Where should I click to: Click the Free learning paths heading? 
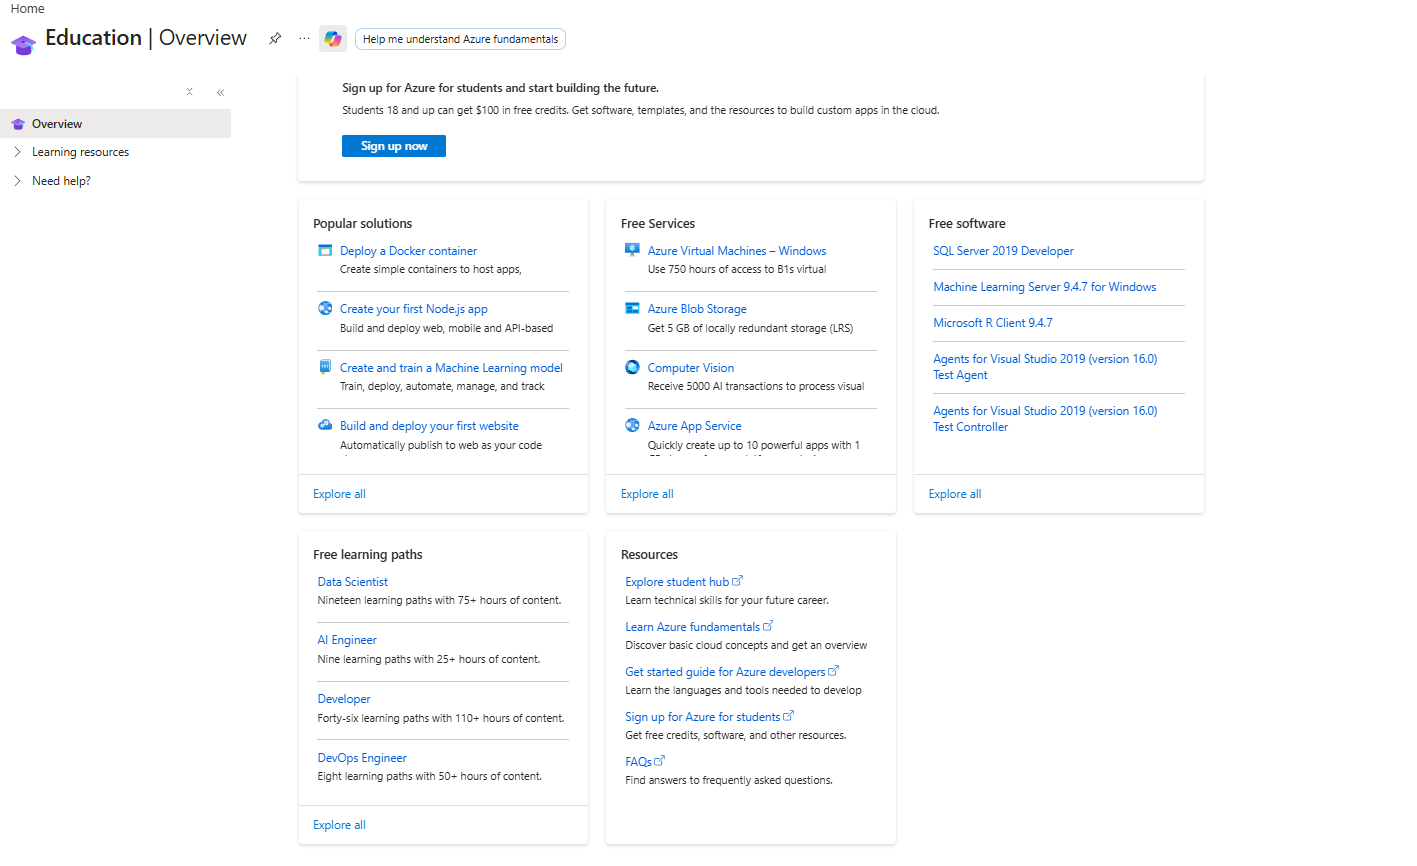[368, 555]
